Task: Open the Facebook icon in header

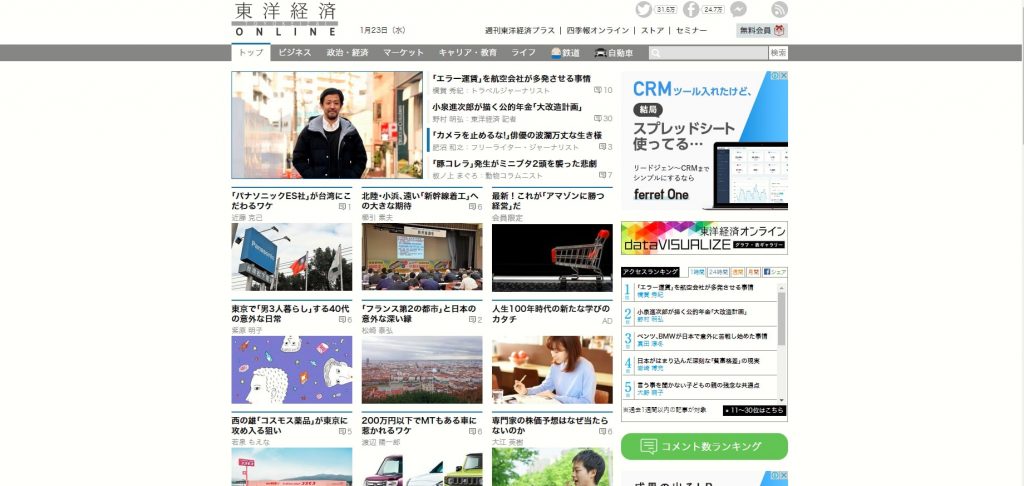Action: 691,9
